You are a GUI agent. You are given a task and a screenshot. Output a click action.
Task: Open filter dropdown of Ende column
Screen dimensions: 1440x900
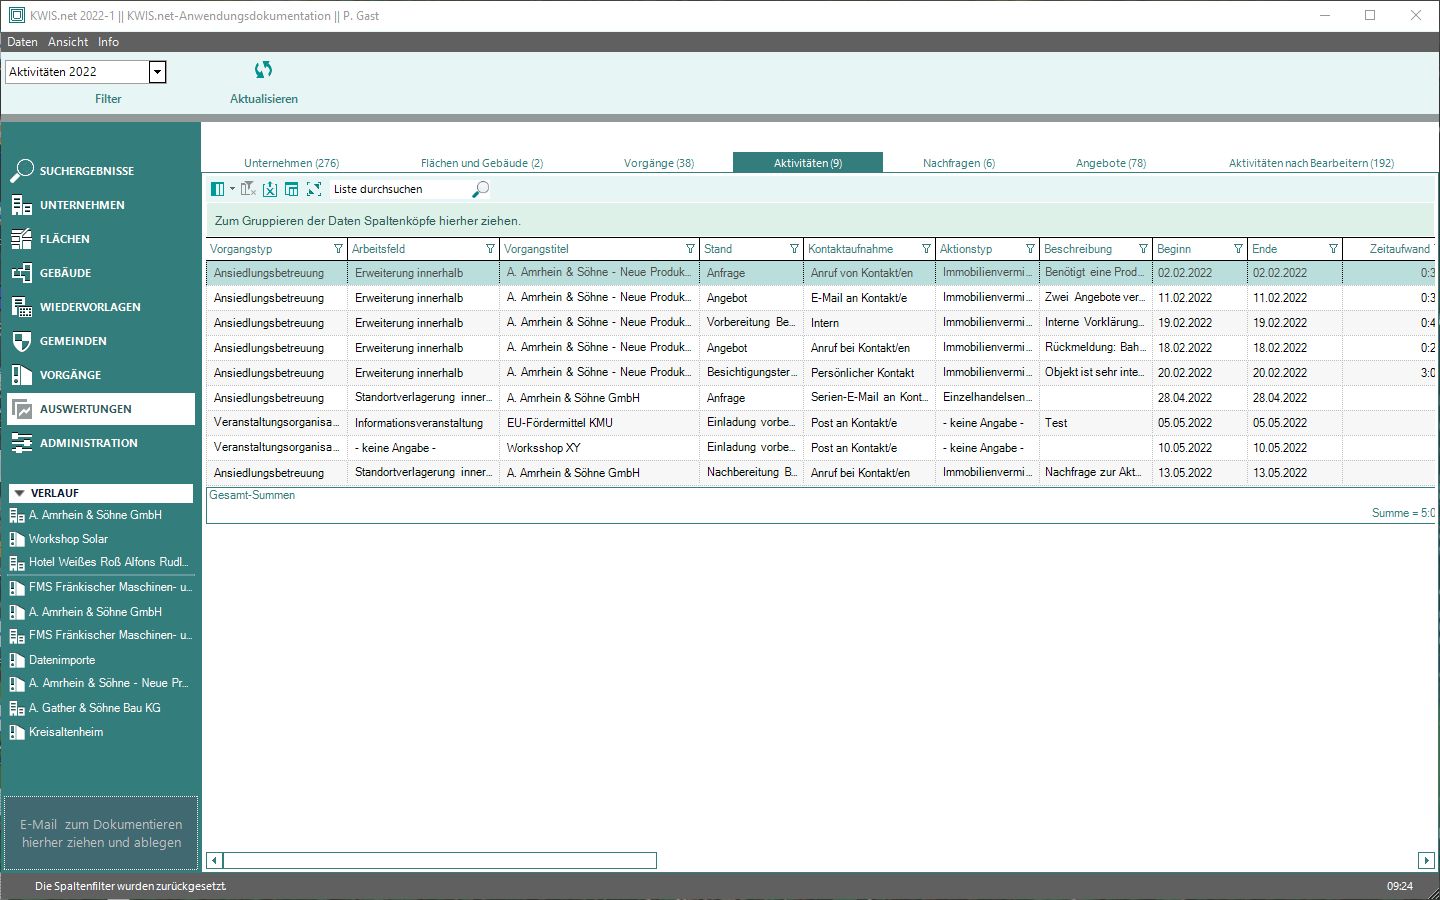1333,249
